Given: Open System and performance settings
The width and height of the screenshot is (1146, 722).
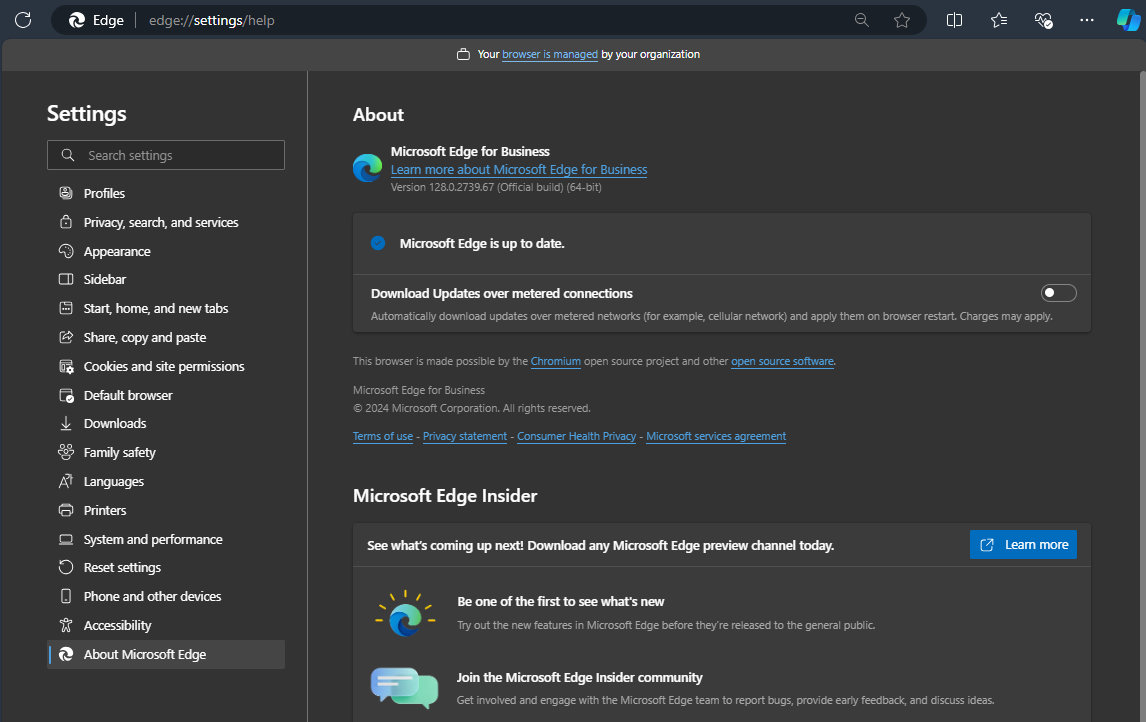Looking at the screenshot, I should (x=153, y=539).
